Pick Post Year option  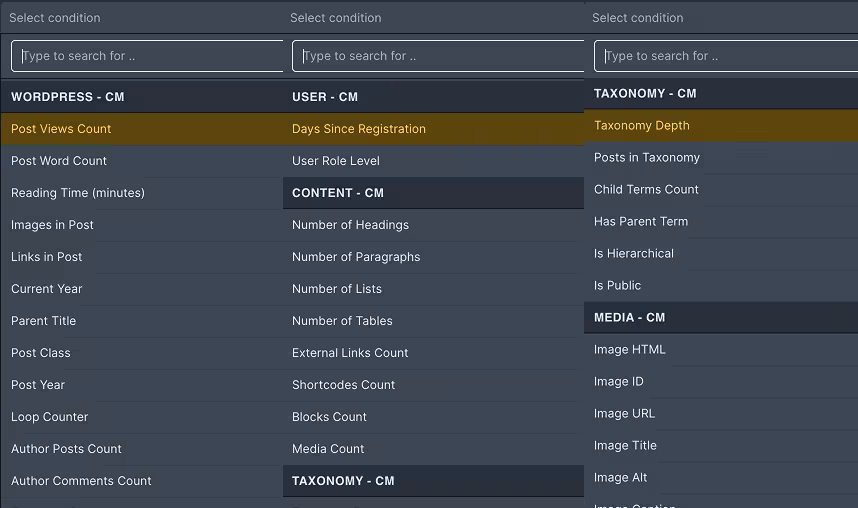point(142,385)
